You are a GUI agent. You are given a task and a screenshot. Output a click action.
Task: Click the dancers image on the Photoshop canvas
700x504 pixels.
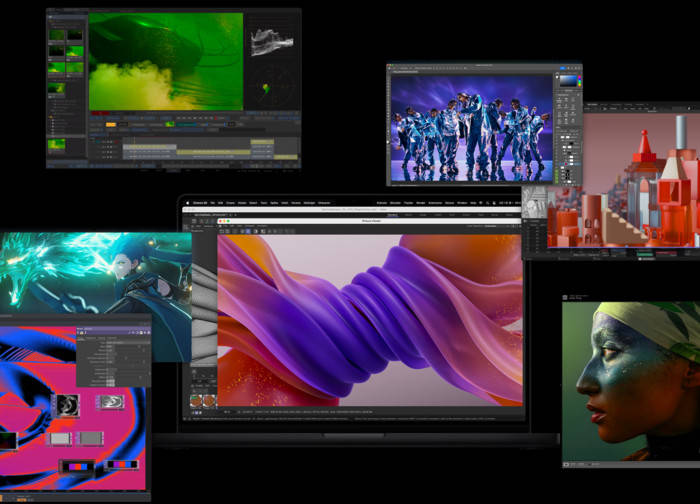click(x=470, y=125)
